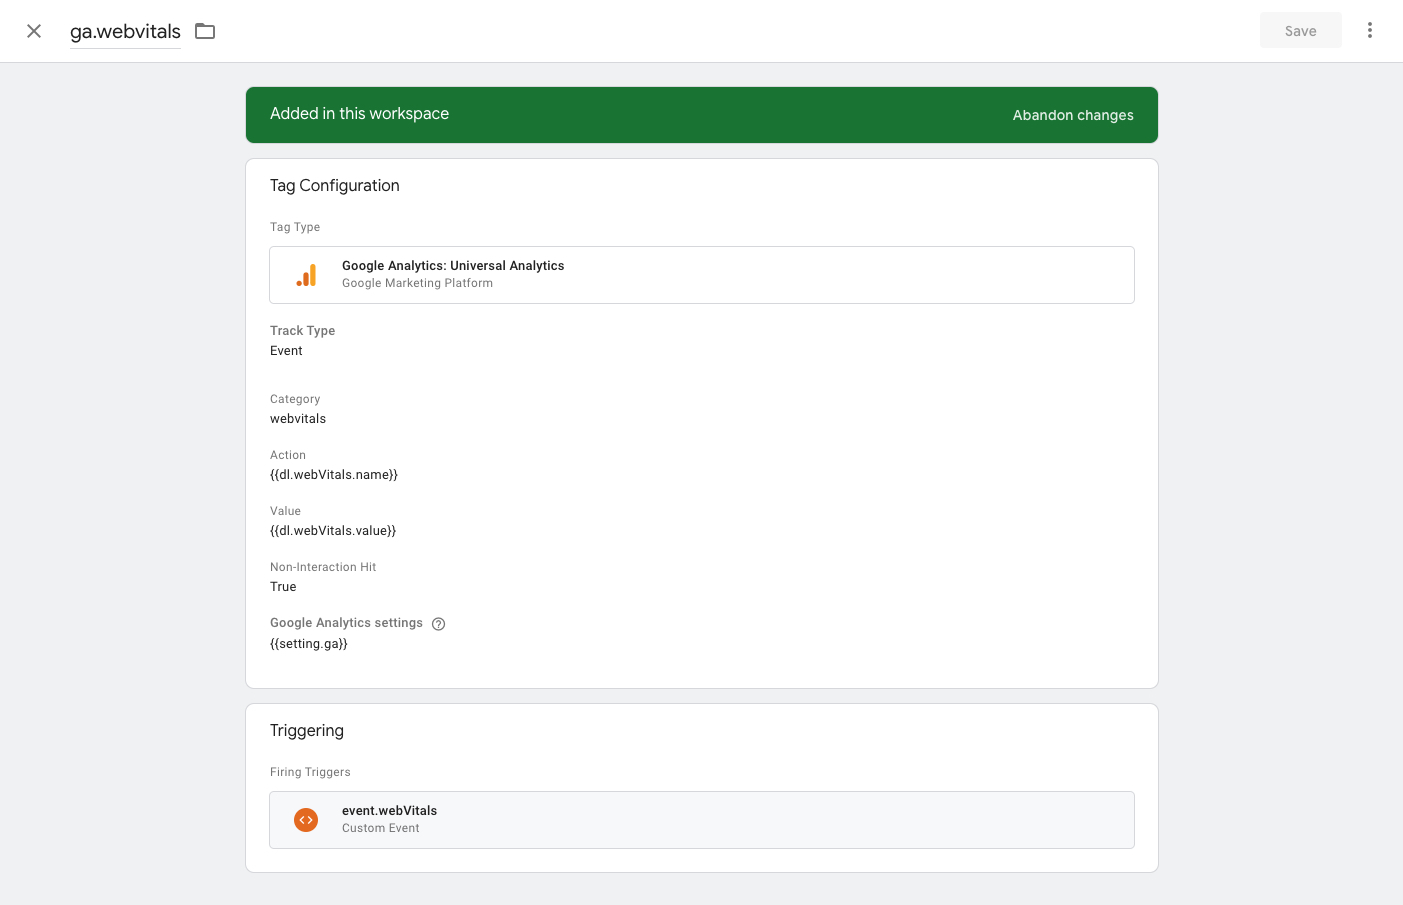Edit the Action value {{dl.webVitals.name}}
This screenshot has width=1403, height=905.
point(334,475)
